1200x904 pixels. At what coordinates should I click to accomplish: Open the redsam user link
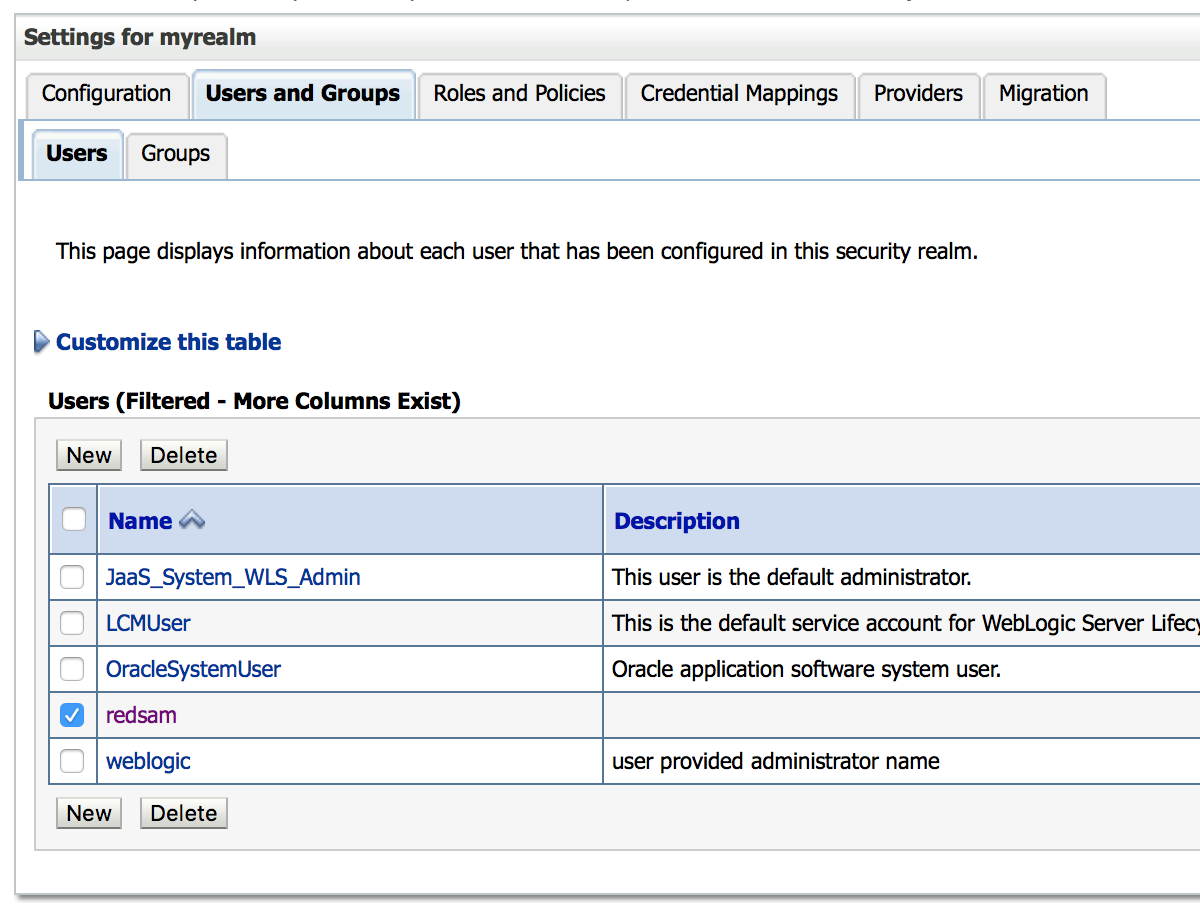click(141, 716)
